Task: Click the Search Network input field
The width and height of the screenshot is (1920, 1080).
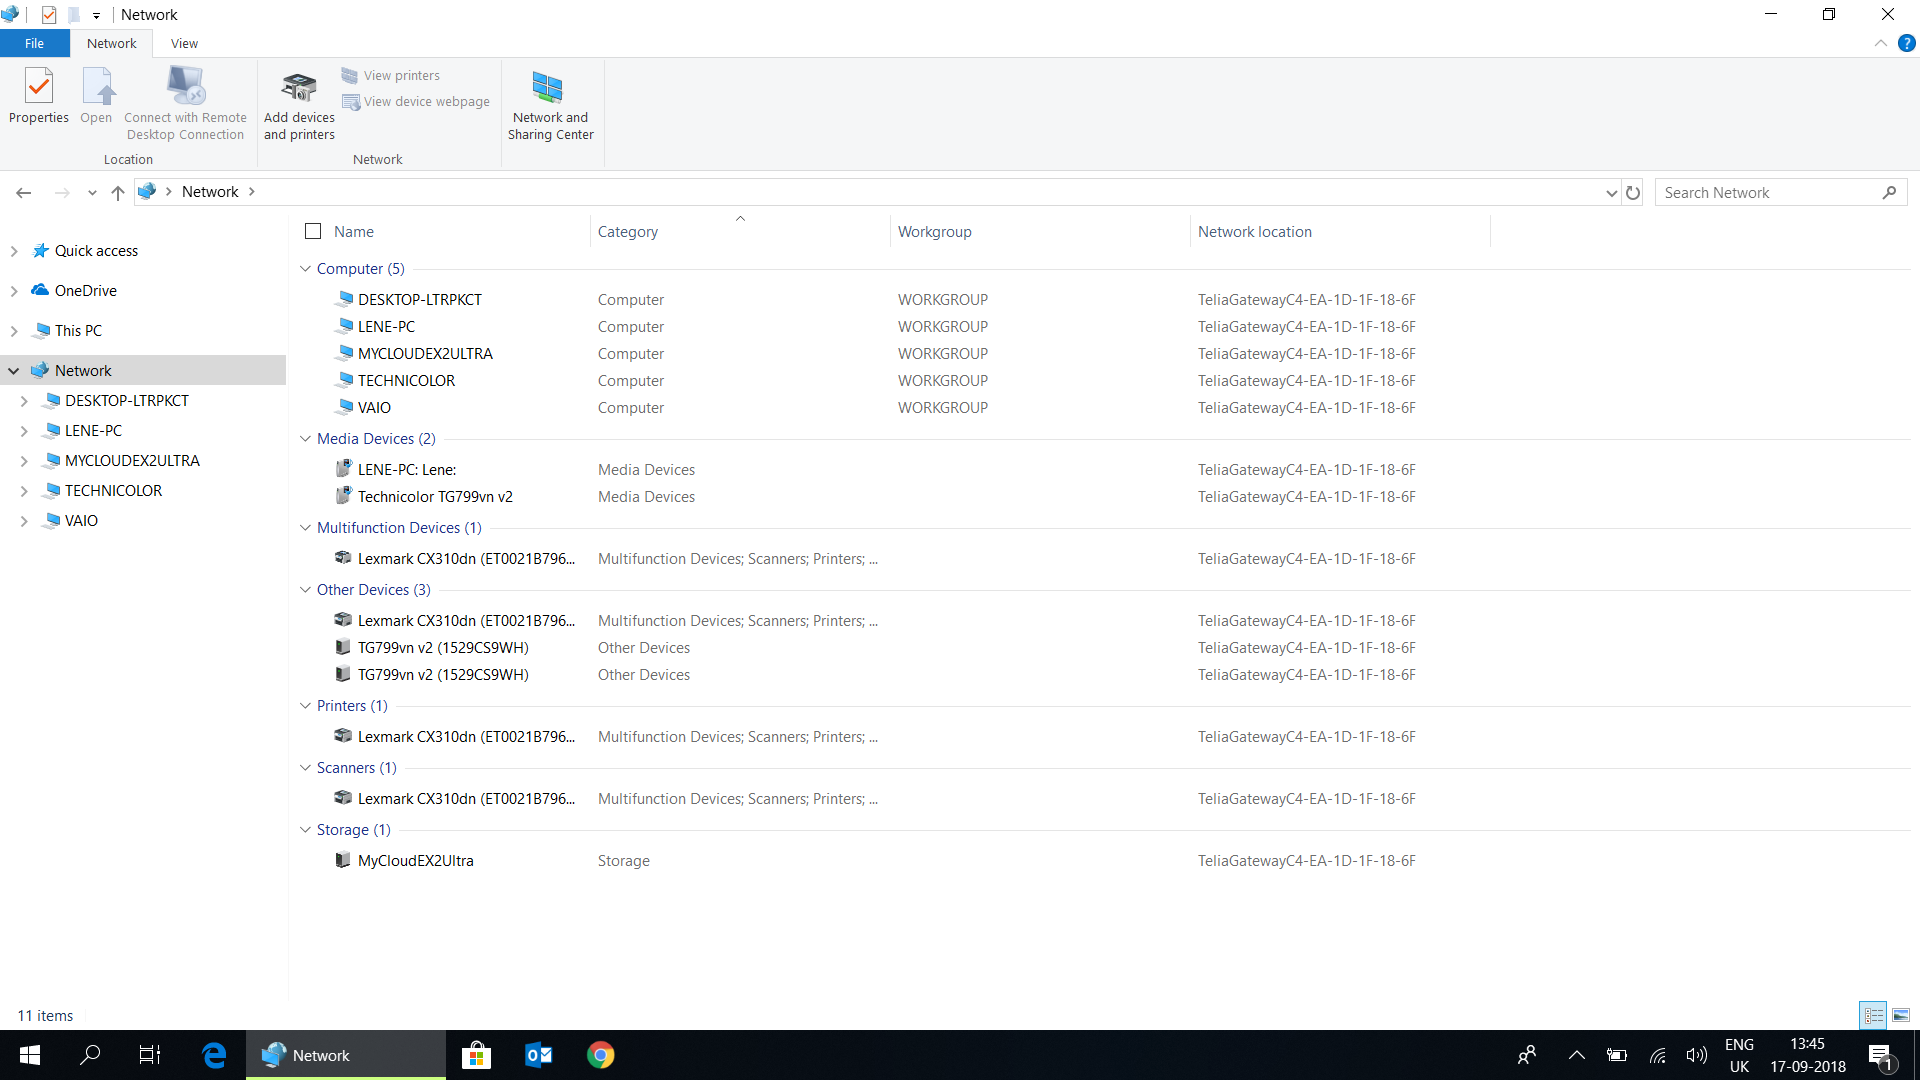Action: (x=1768, y=192)
